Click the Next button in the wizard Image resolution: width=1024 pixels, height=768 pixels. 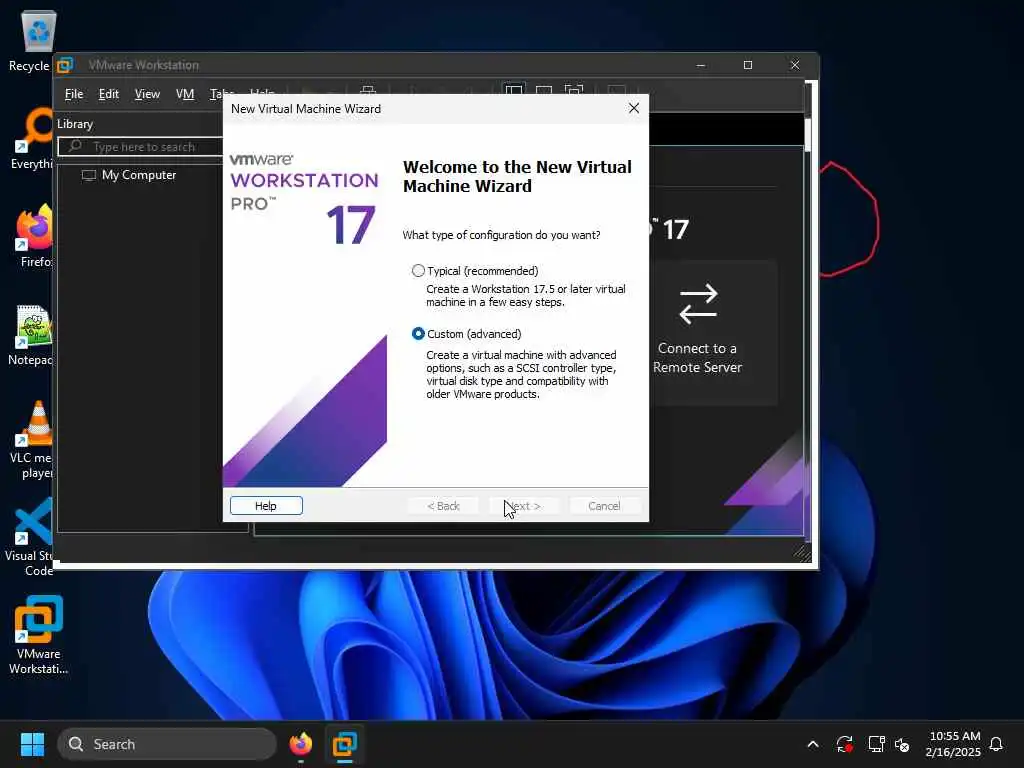coord(524,505)
